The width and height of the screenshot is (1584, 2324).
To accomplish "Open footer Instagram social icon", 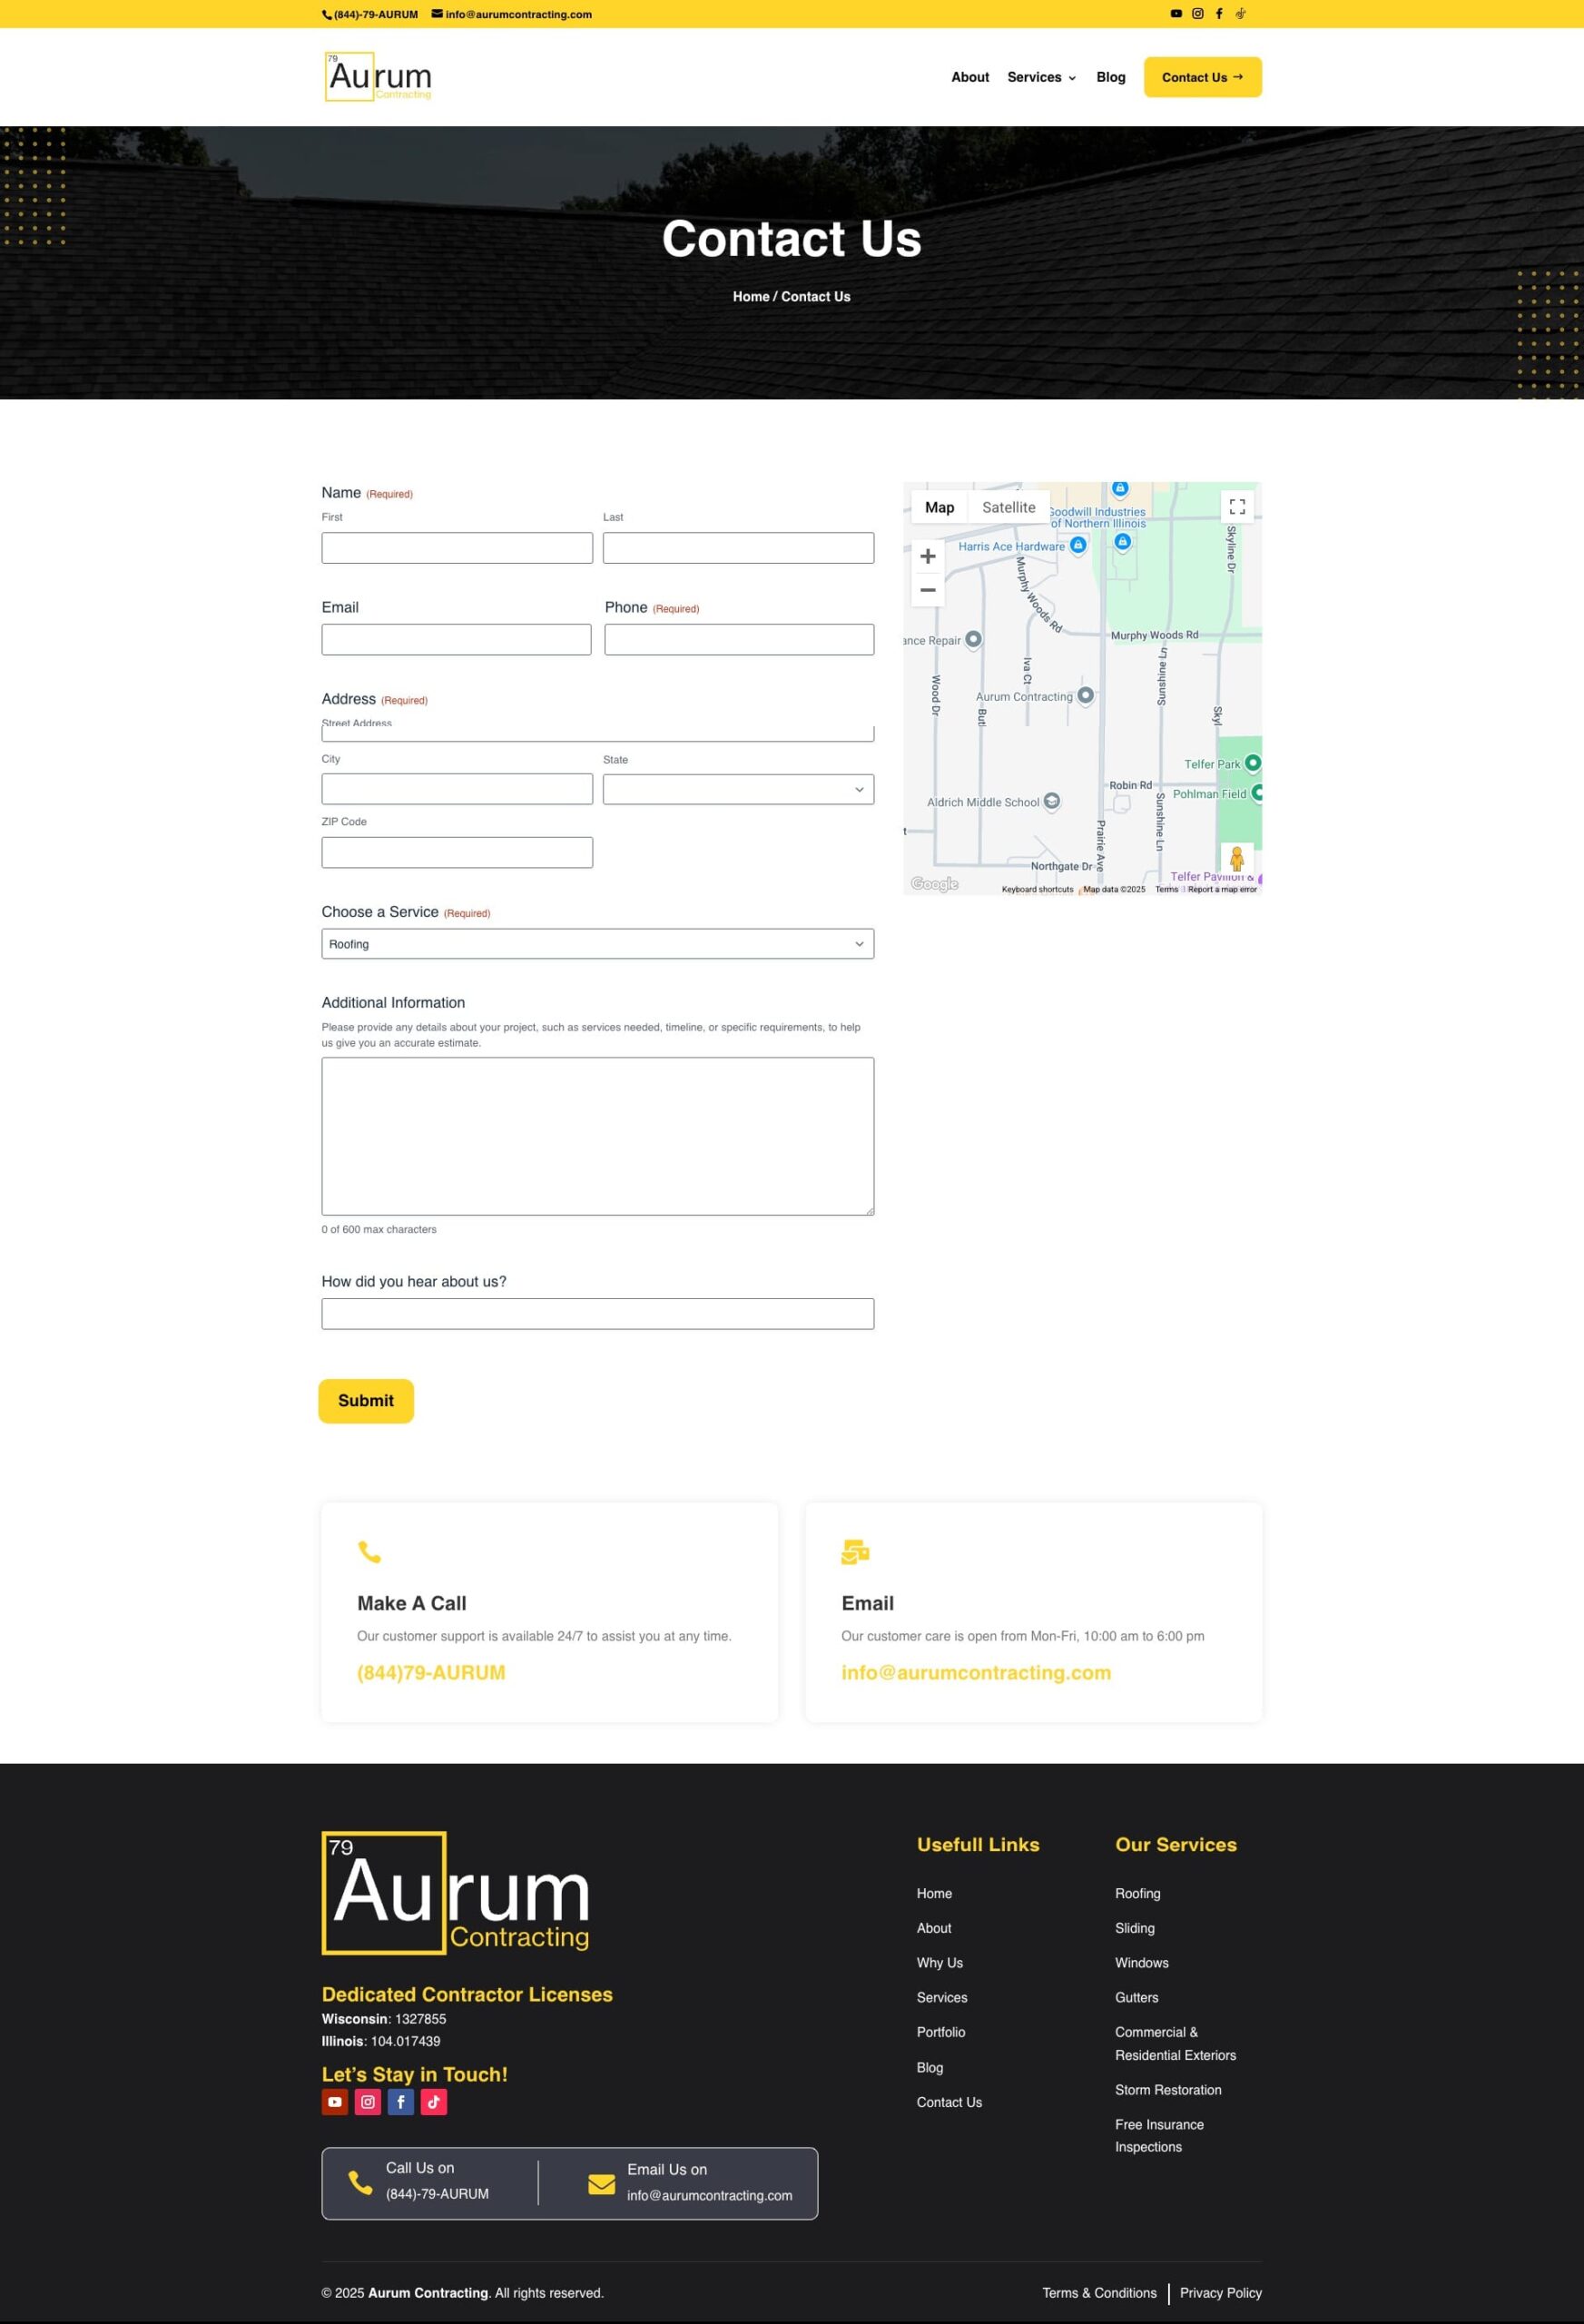I will click(x=368, y=2102).
